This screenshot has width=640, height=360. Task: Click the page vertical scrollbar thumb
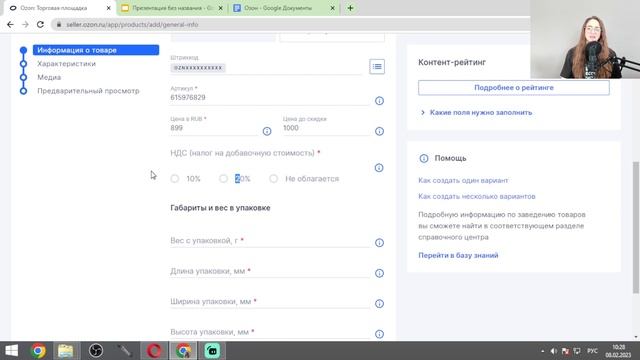click(636, 227)
